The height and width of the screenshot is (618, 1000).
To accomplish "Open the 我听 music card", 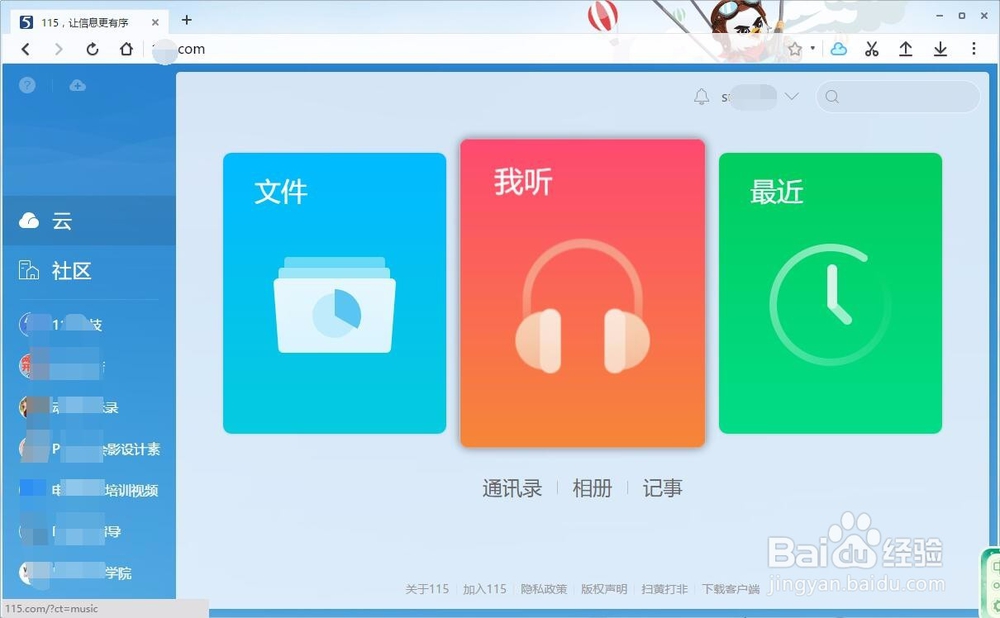I will 582,293.
